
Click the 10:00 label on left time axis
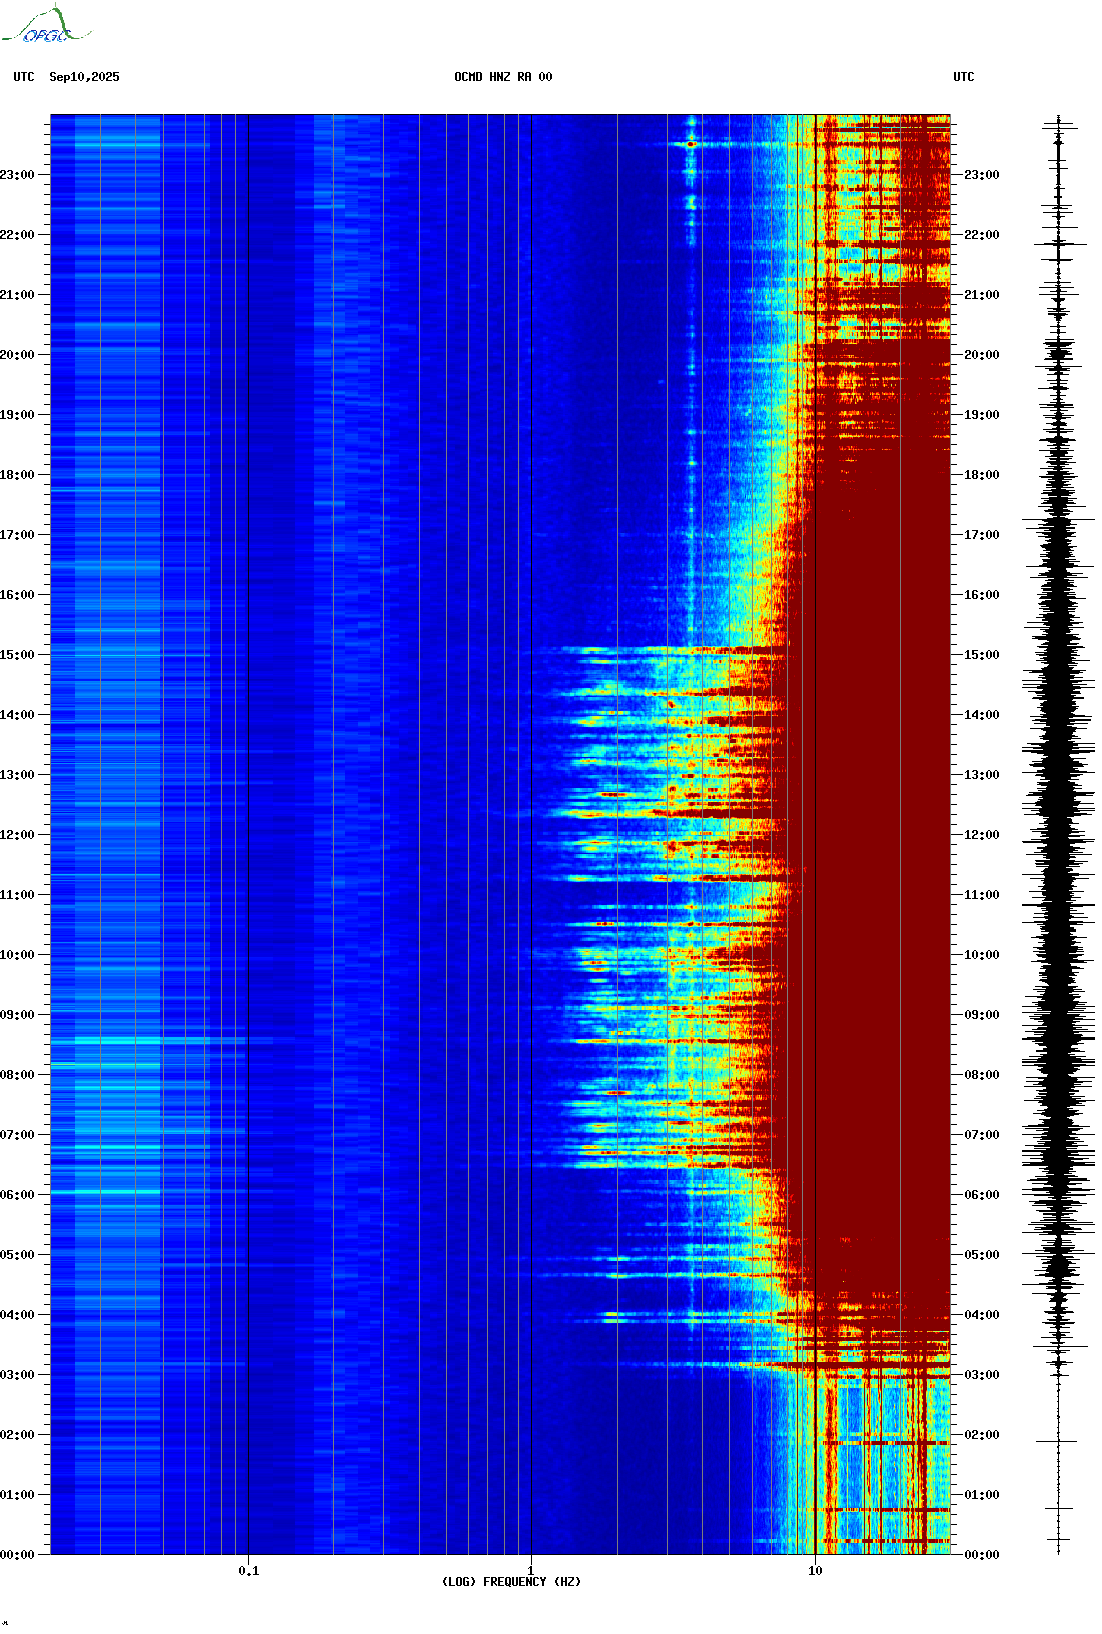(x=17, y=955)
